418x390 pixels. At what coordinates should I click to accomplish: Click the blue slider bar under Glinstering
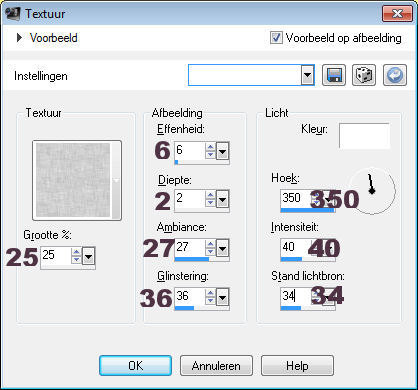[x=184, y=308]
